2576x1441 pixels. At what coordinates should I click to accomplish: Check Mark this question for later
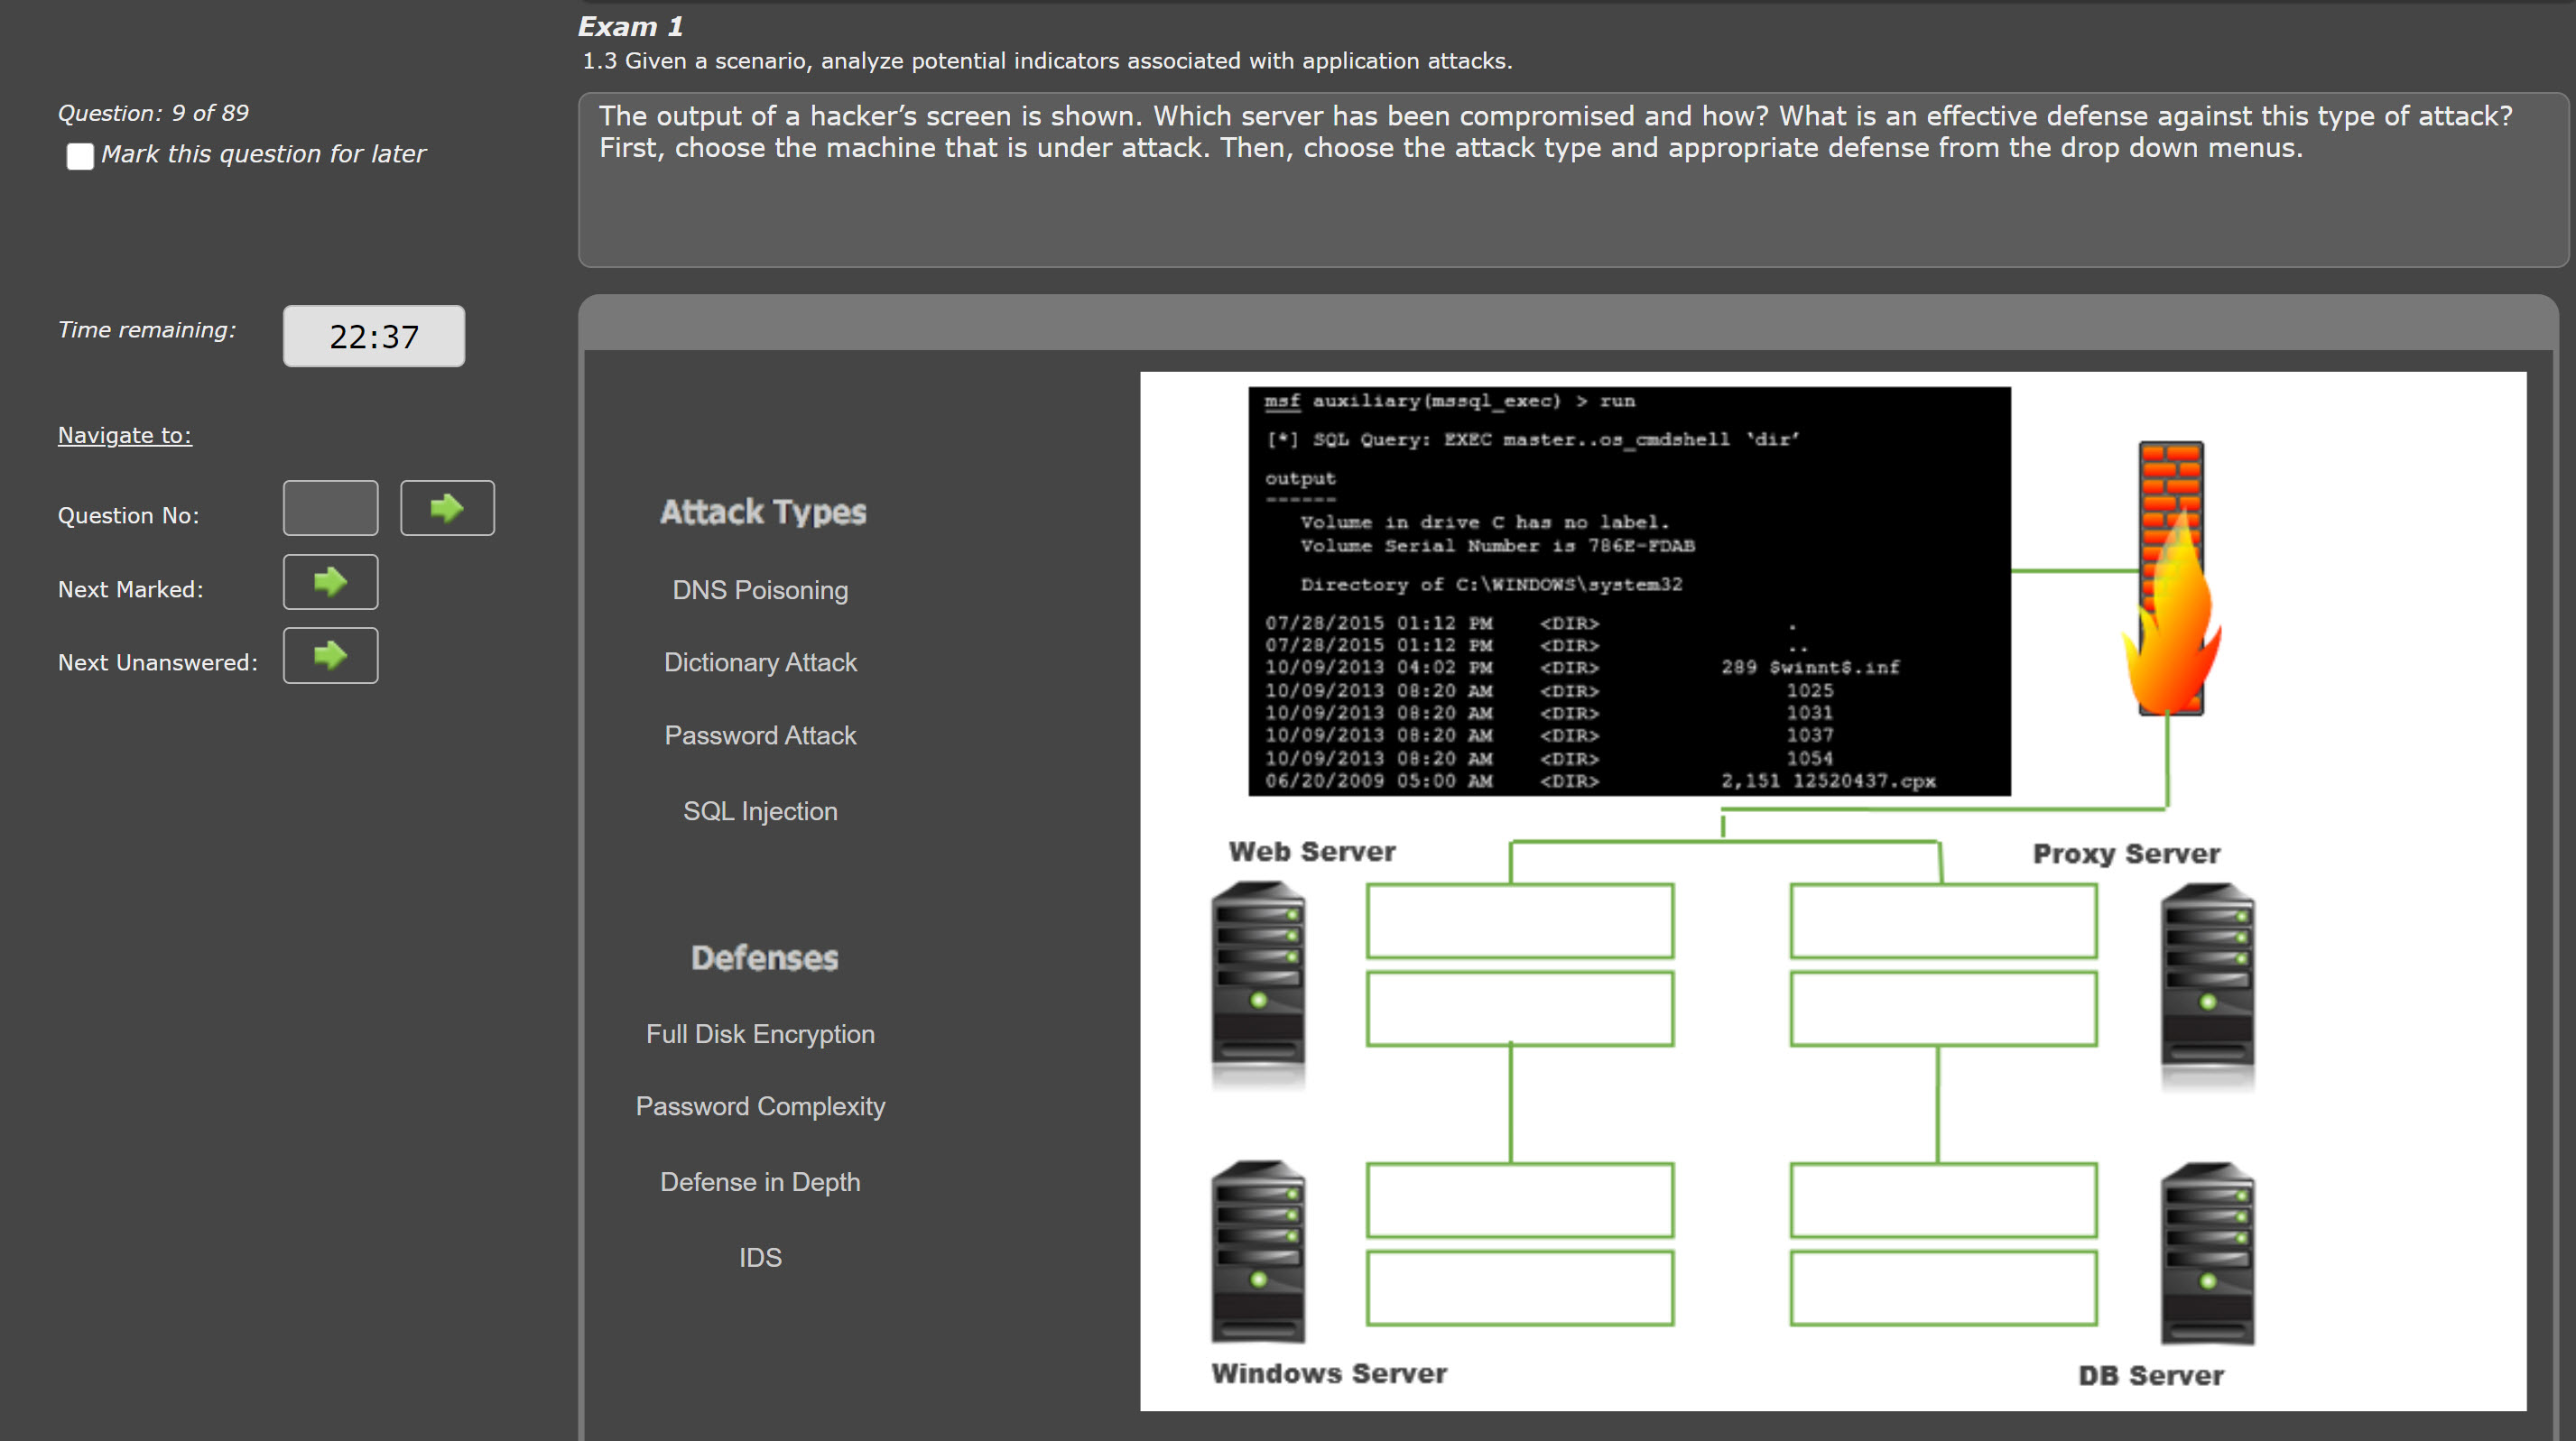80,156
